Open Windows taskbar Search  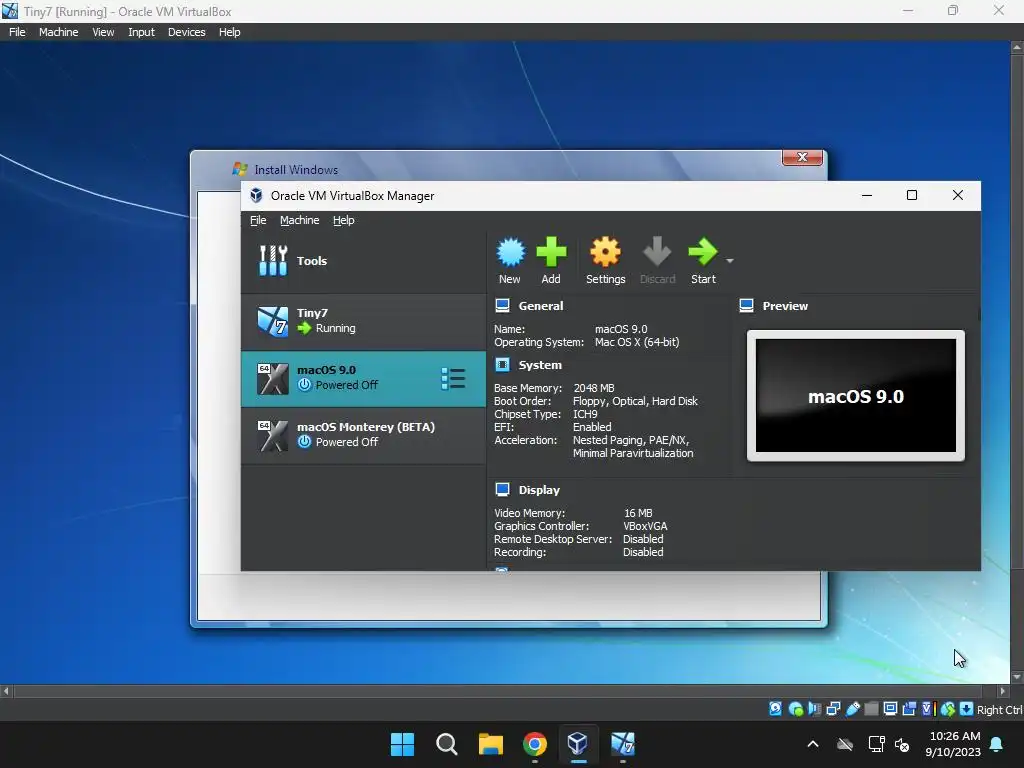[x=447, y=744]
